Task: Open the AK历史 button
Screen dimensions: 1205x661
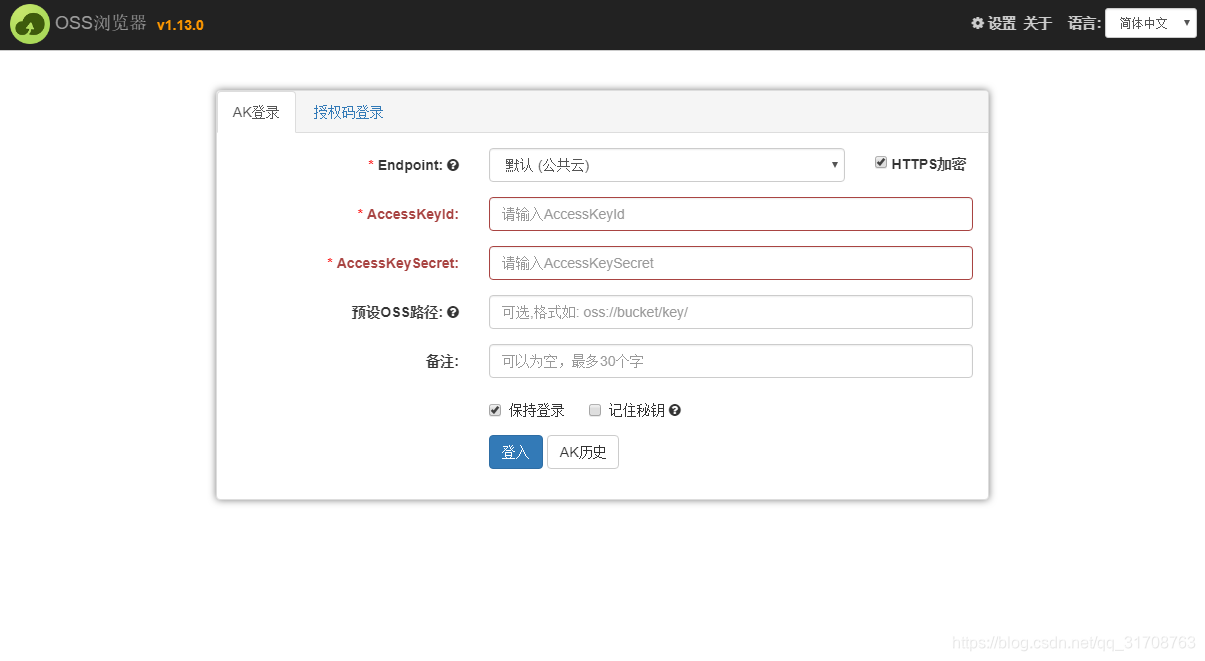Action: click(582, 452)
